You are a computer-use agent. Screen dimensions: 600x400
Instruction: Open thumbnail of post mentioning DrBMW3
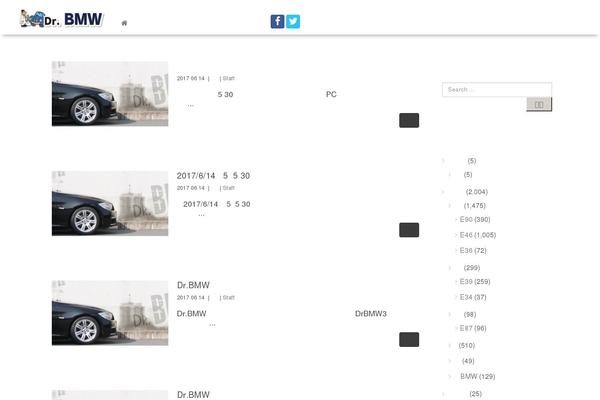pos(110,313)
